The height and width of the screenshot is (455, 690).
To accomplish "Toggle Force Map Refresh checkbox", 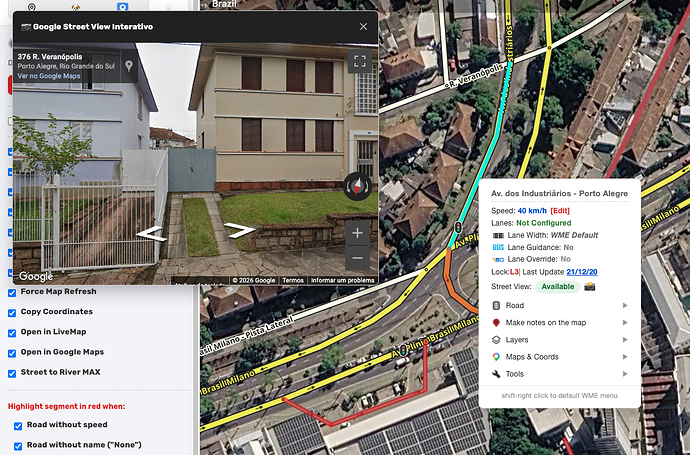I will click(x=12, y=293).
